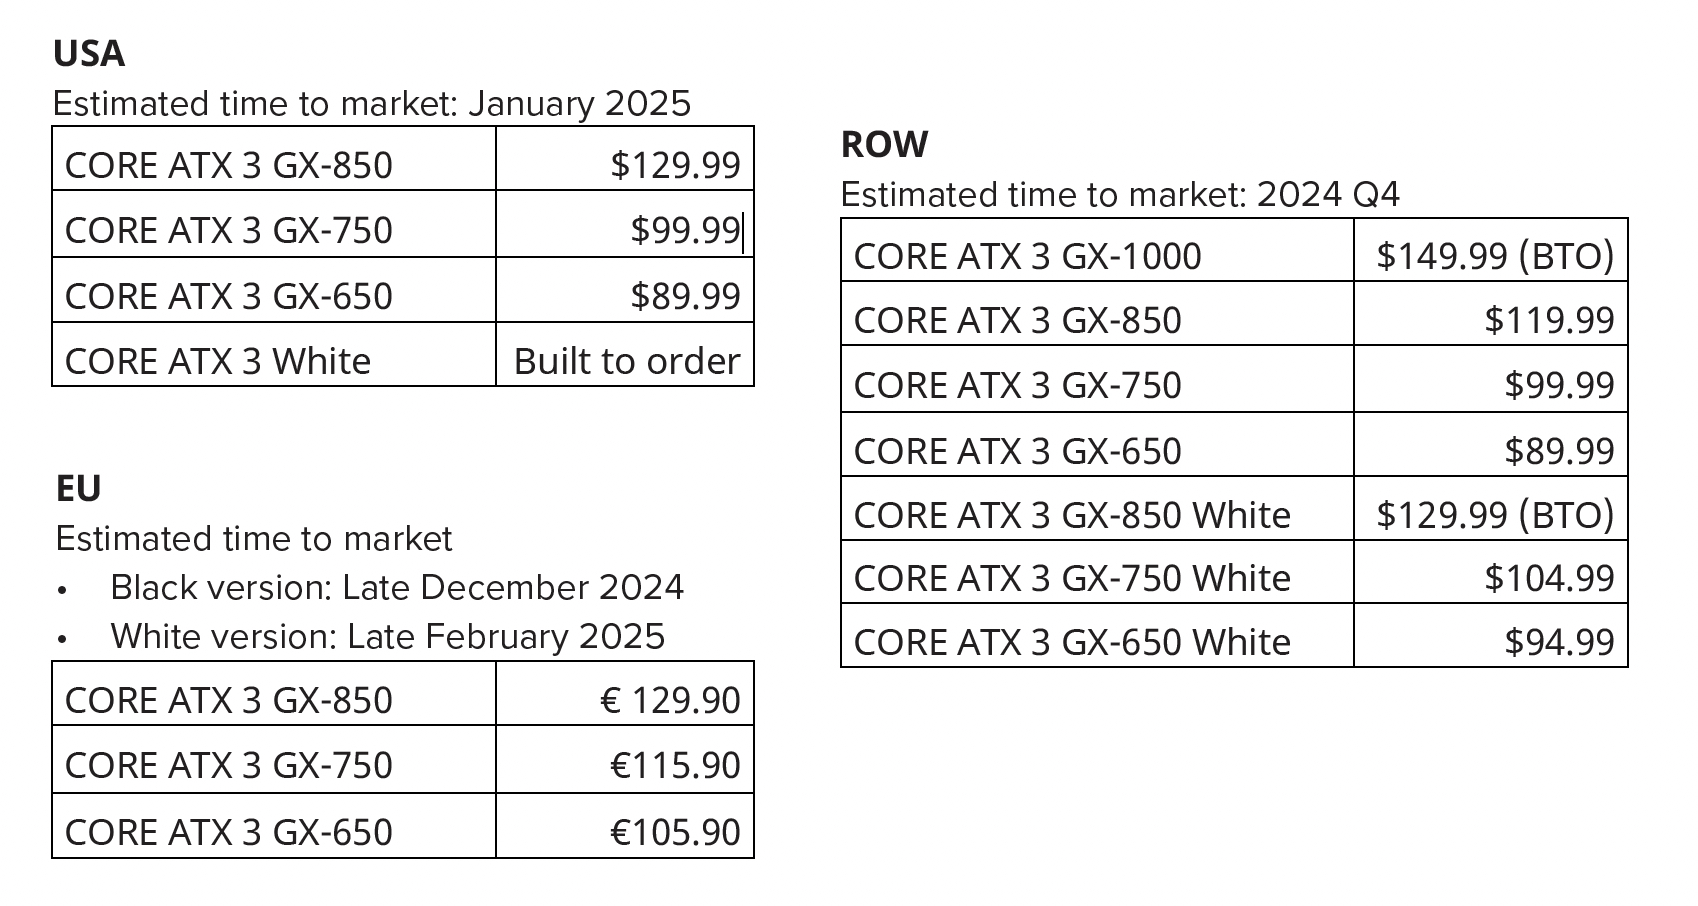Click the CORE ATX 3 GX-850 White cell
This screenshot has height=906, width=1698.
(1072, 515)
